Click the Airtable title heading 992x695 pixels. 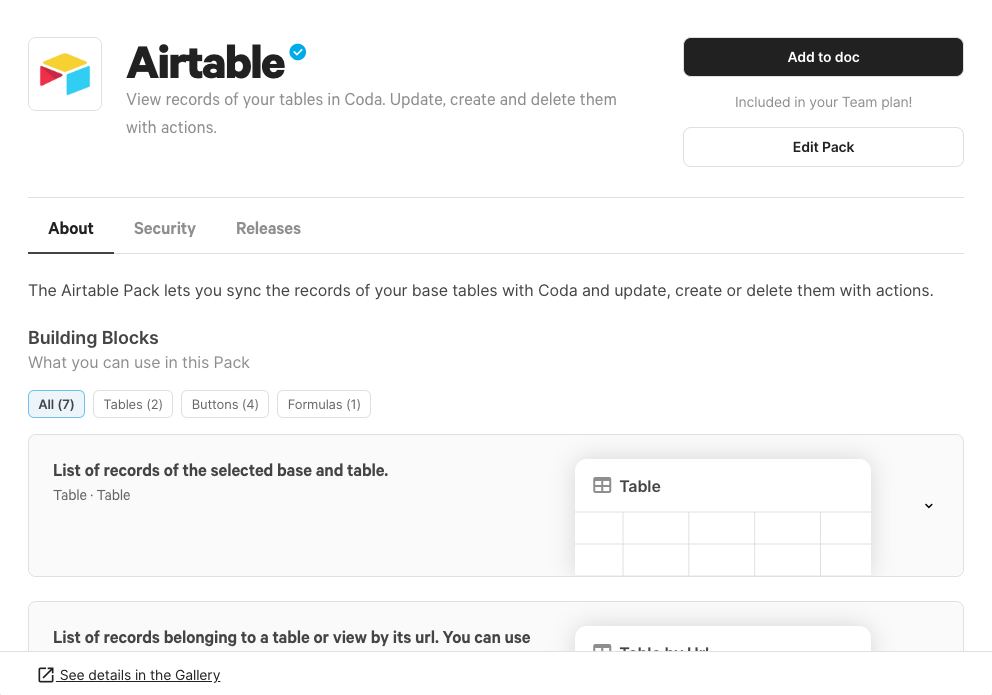206,63
